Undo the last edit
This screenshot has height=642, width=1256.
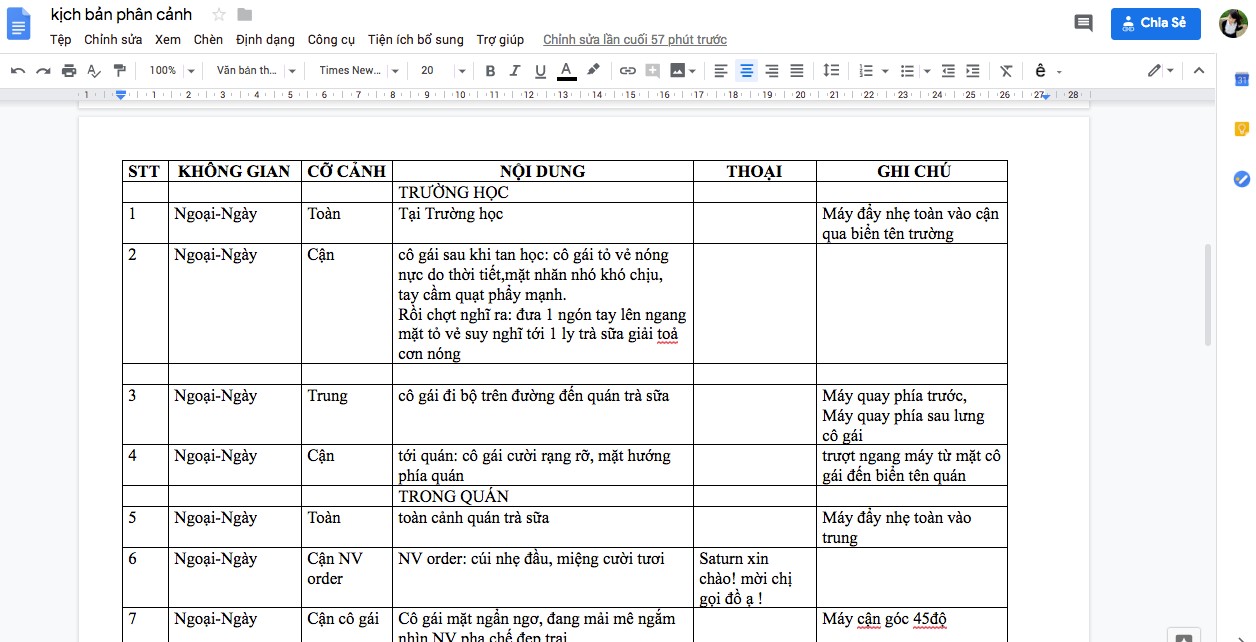point(18,71)
